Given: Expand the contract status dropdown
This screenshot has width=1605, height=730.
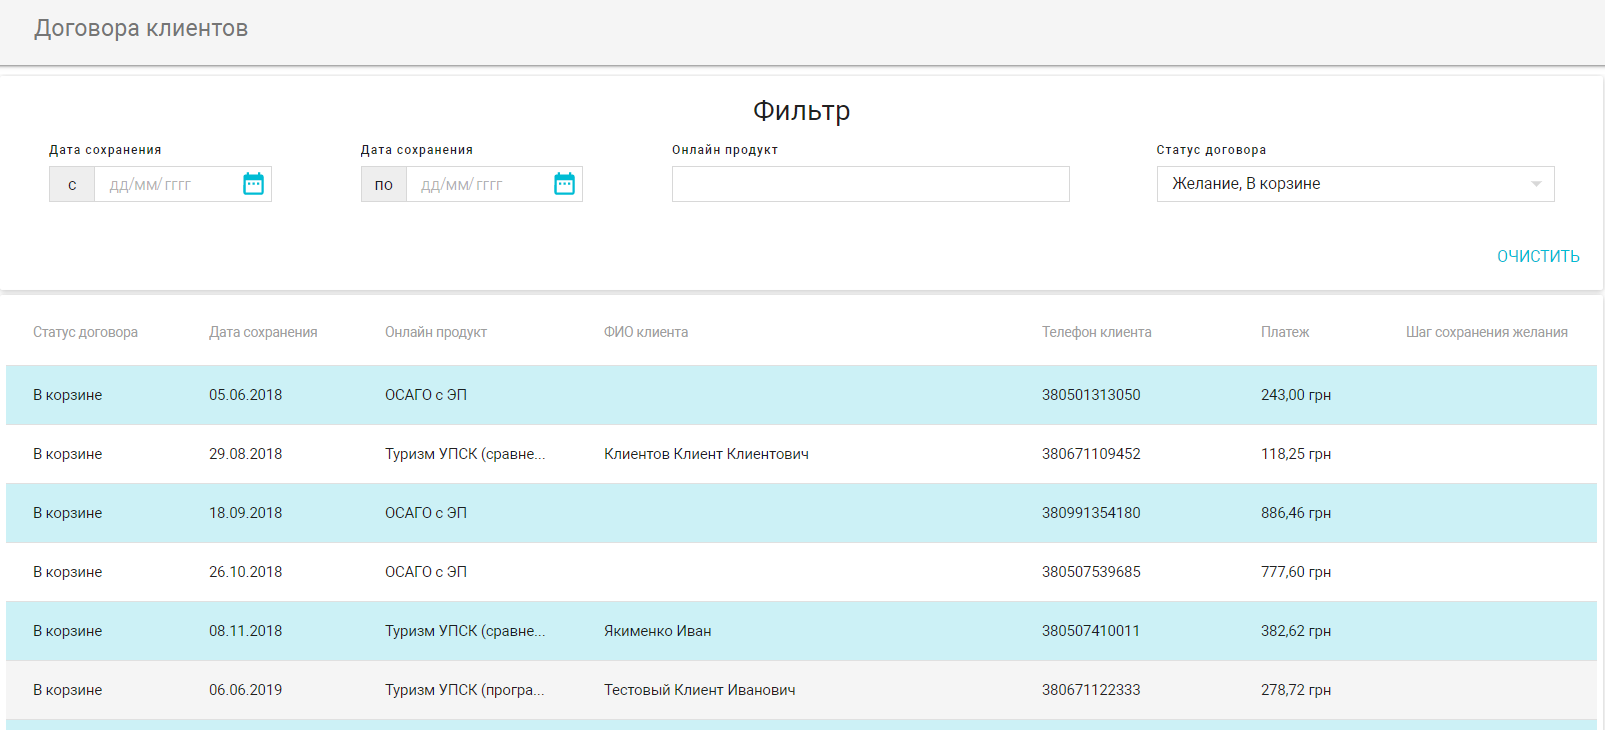Looking at the screenshot, I should click(x=1535, y=184).
